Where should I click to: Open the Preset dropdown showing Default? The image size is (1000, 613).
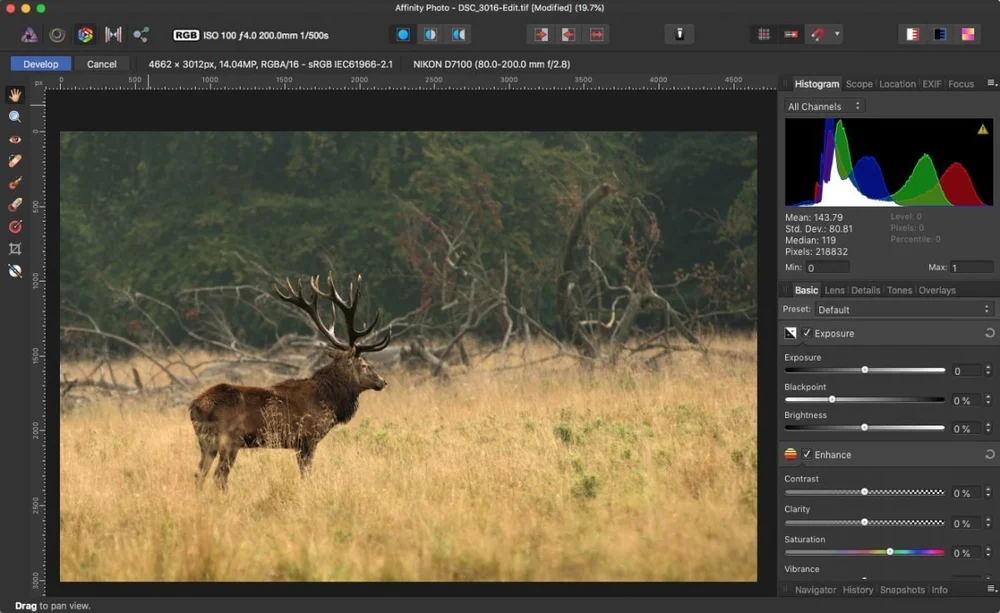coord(905,309)
